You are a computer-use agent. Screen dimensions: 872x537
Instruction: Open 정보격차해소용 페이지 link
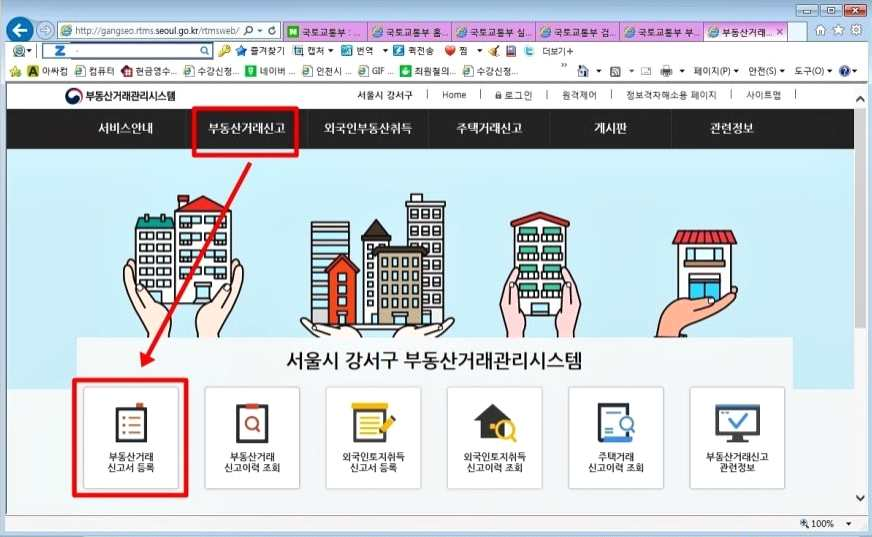[671, 95]
